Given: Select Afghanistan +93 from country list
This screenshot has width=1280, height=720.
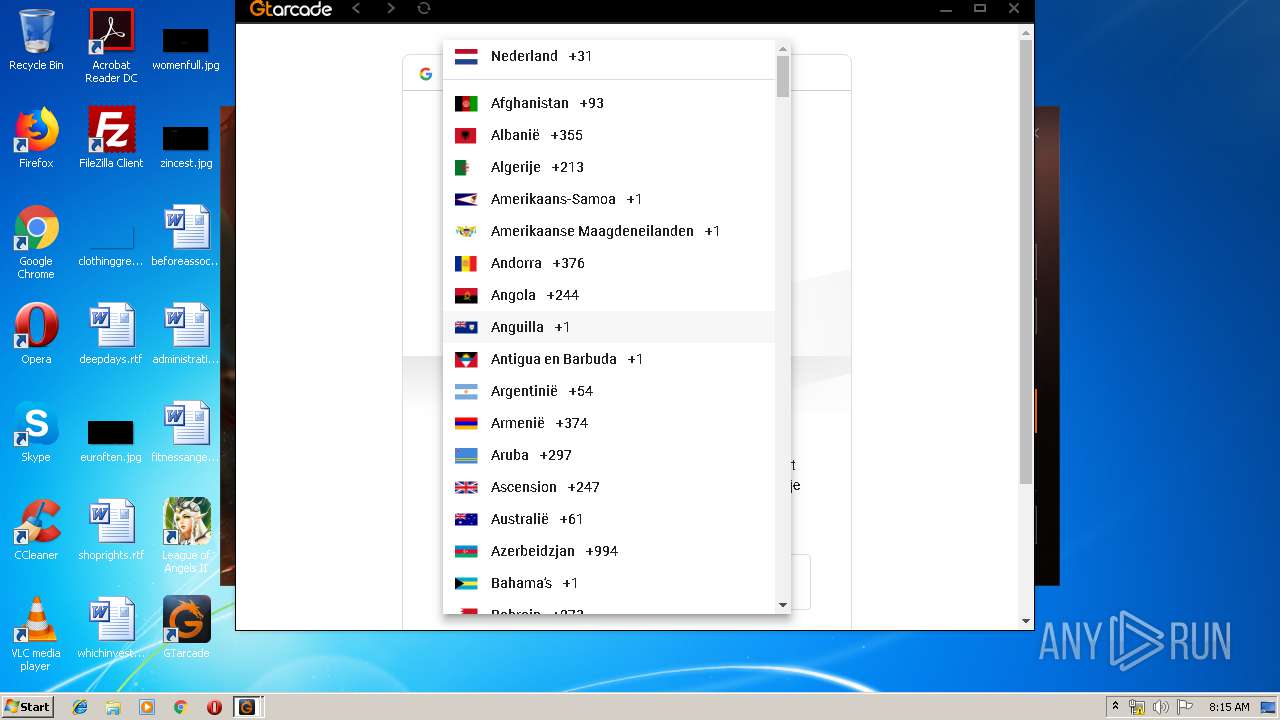Looking at the screenshot, I should 609,103.
